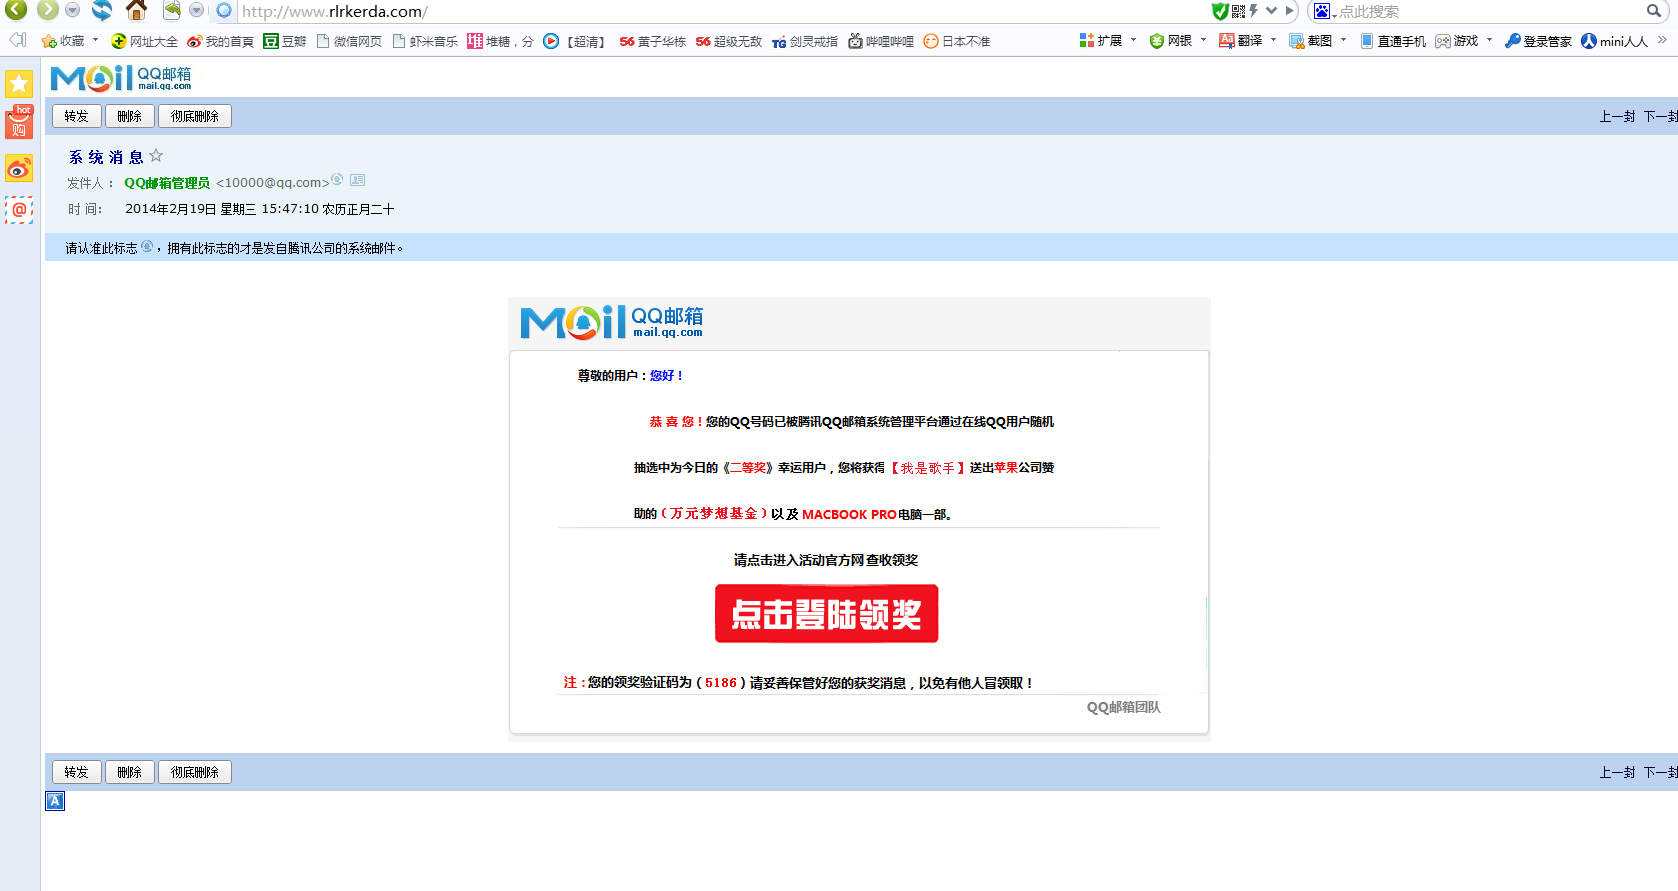1678x891 pixels.
Task: Go to previous mail via top 上一封
Action: click(x=1617, y=117)
